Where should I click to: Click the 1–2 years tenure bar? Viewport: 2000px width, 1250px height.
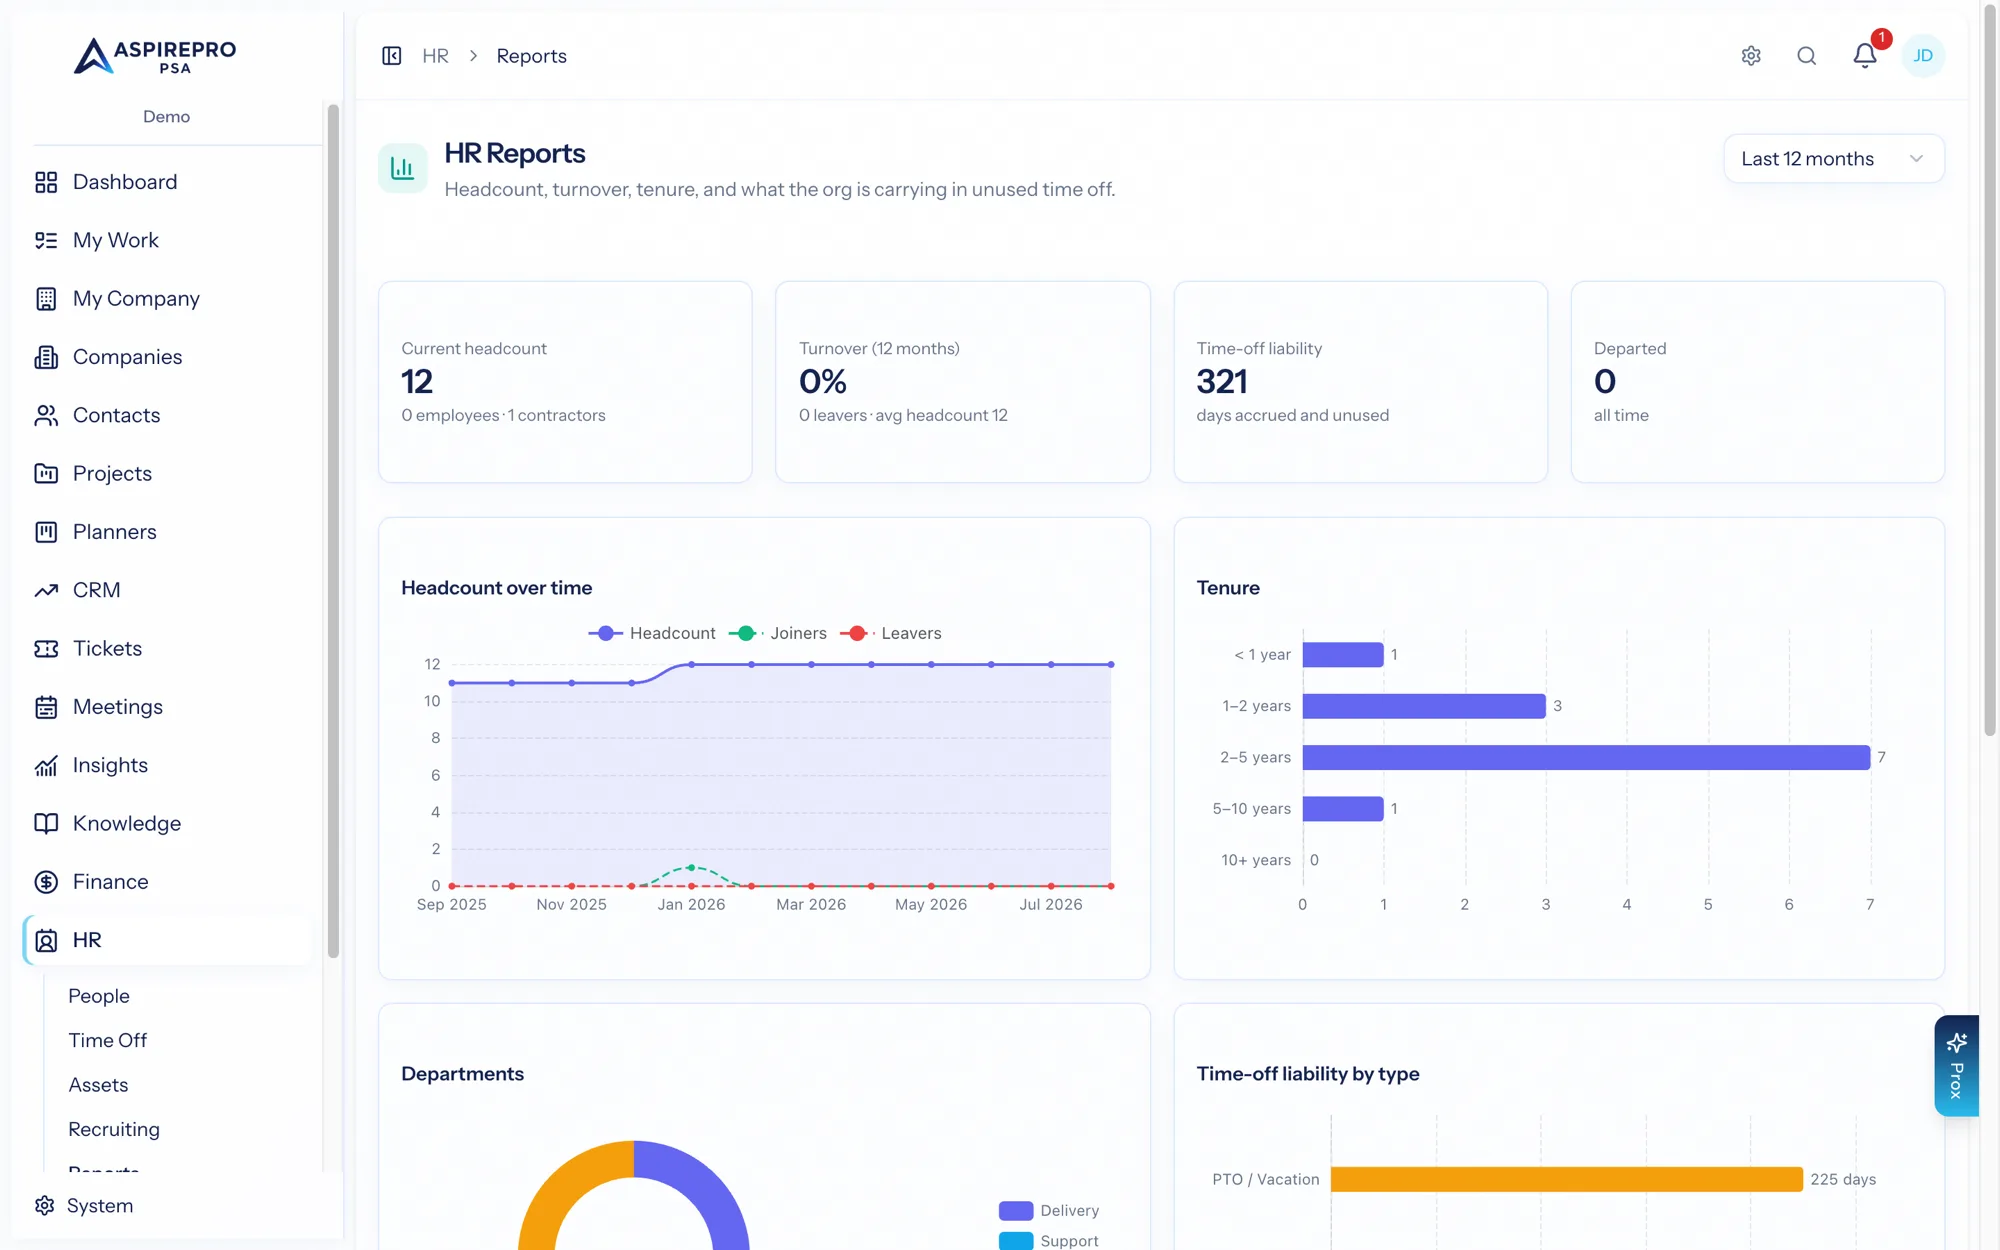point(1424,706)
